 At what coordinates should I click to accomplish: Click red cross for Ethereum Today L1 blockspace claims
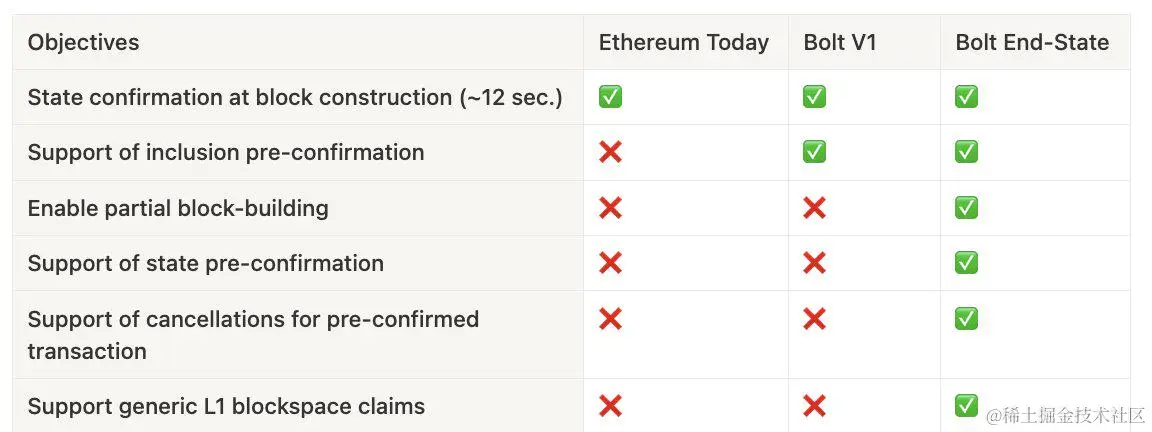[x=610, y=406]
